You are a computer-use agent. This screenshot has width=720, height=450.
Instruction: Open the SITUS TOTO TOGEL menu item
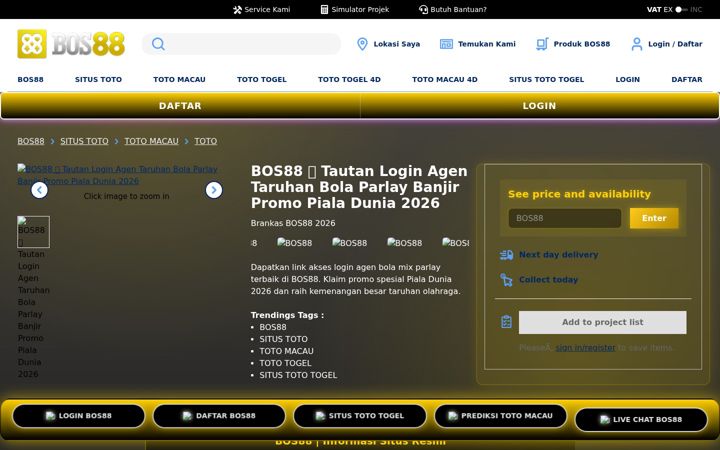[x=546, y=79]
